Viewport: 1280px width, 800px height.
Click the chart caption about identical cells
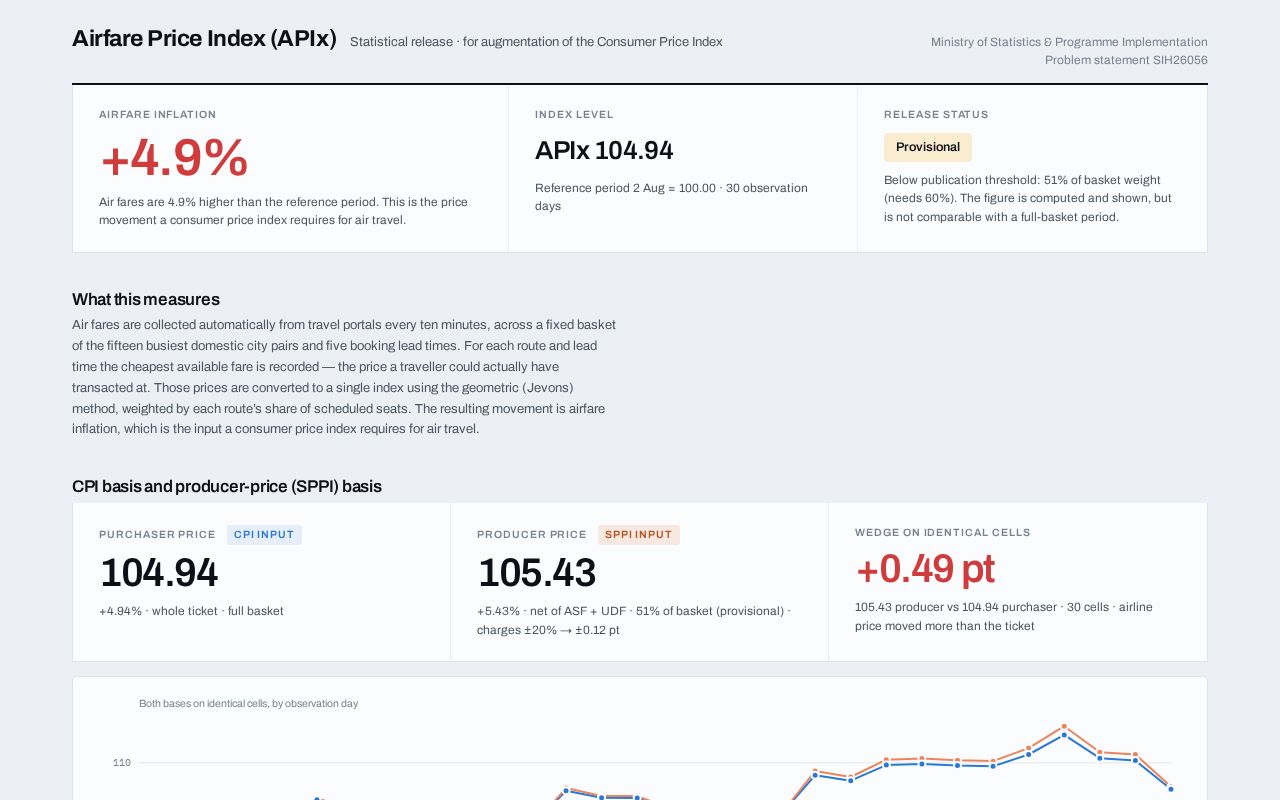248,704
